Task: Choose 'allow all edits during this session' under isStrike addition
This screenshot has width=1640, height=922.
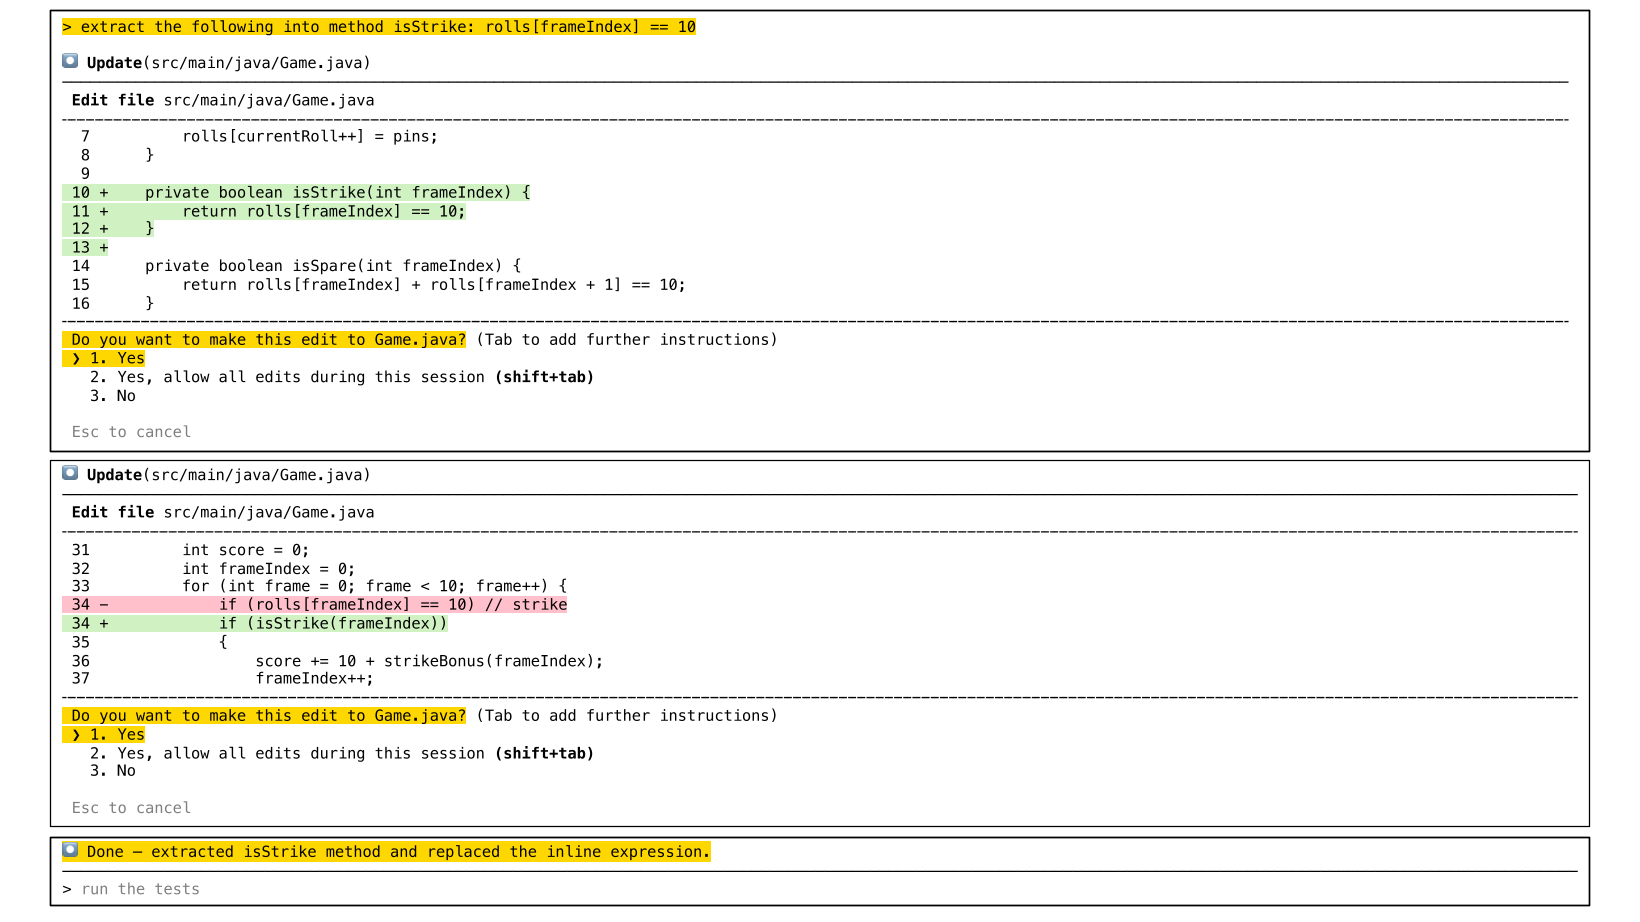Action: [x=341, y=378]
